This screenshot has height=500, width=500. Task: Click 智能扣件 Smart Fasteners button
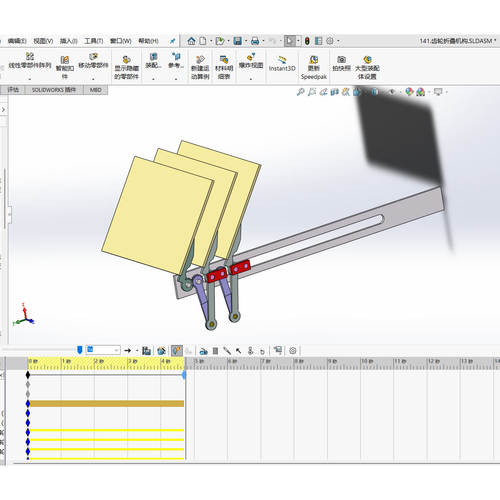tap(65, 68)
